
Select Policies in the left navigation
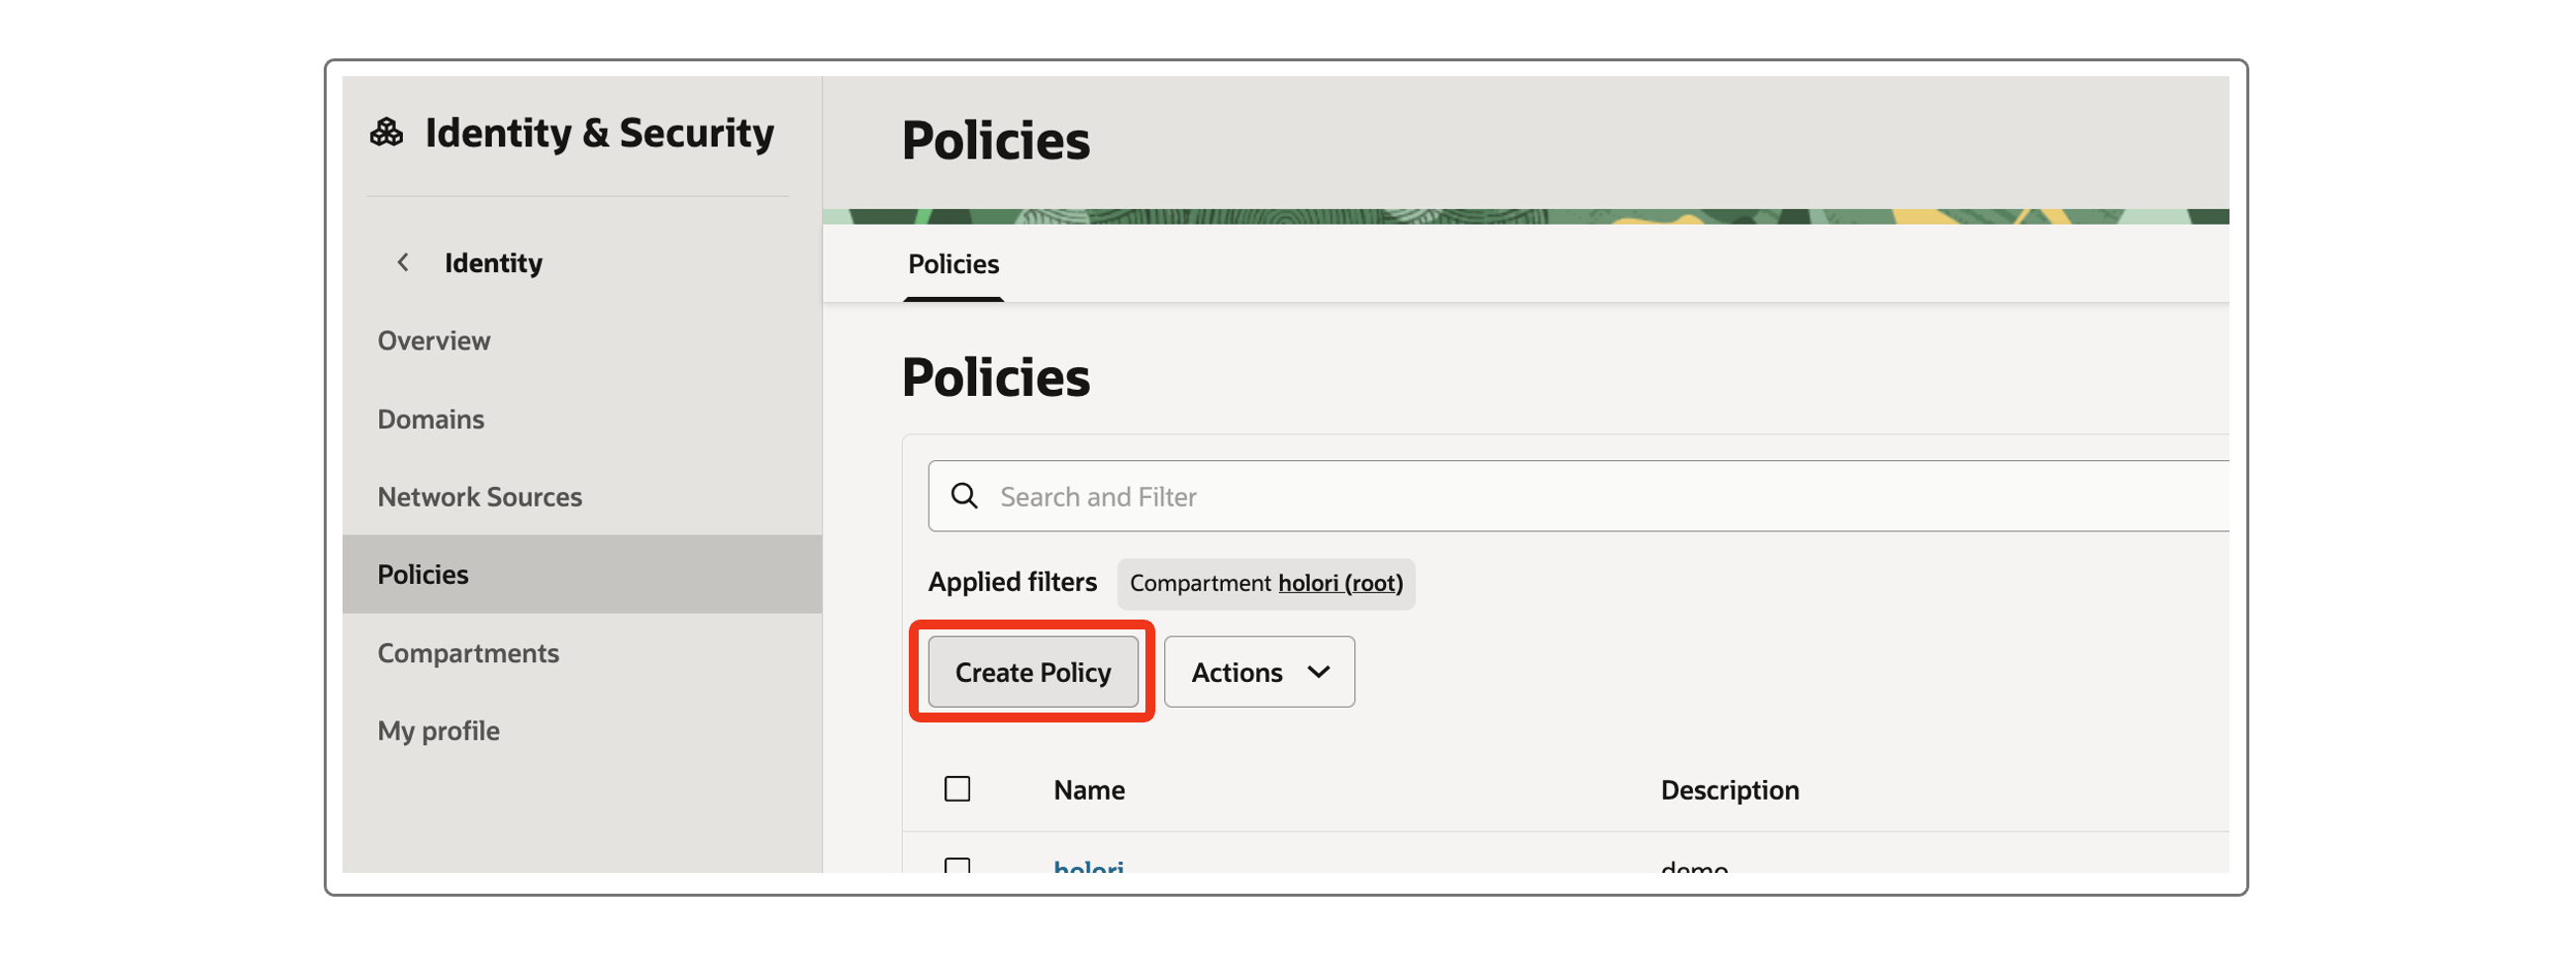422,575
